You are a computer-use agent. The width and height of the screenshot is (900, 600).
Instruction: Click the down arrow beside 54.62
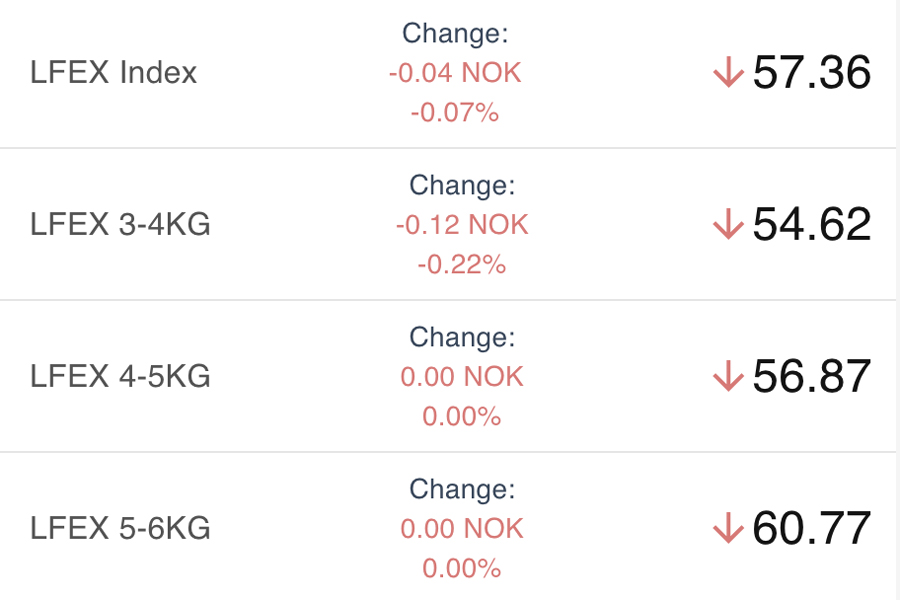[728, 225]
